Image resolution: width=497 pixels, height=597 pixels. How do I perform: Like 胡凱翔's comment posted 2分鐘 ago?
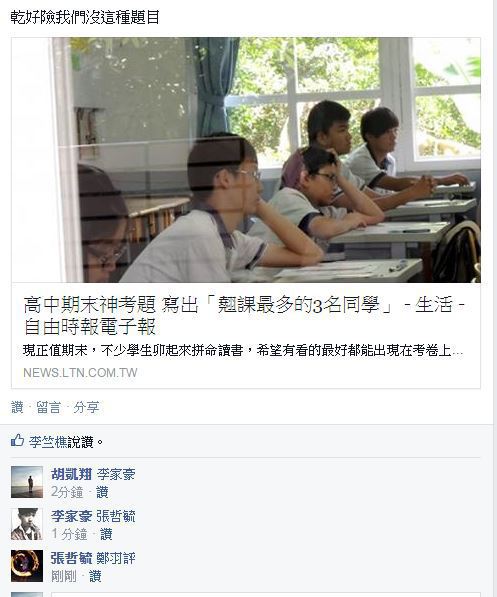[102, 492]
